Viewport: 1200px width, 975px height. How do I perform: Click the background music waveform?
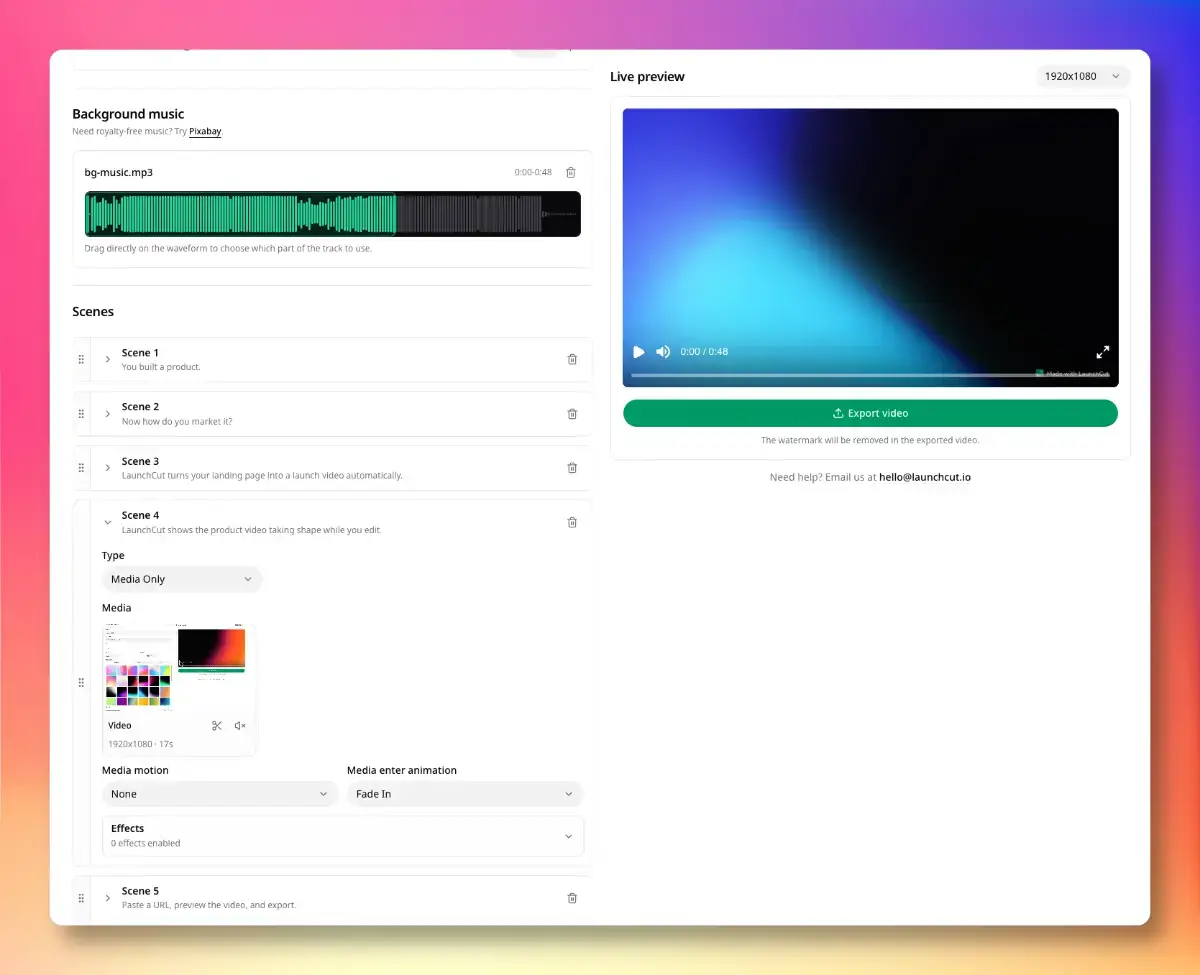point(333,214)
